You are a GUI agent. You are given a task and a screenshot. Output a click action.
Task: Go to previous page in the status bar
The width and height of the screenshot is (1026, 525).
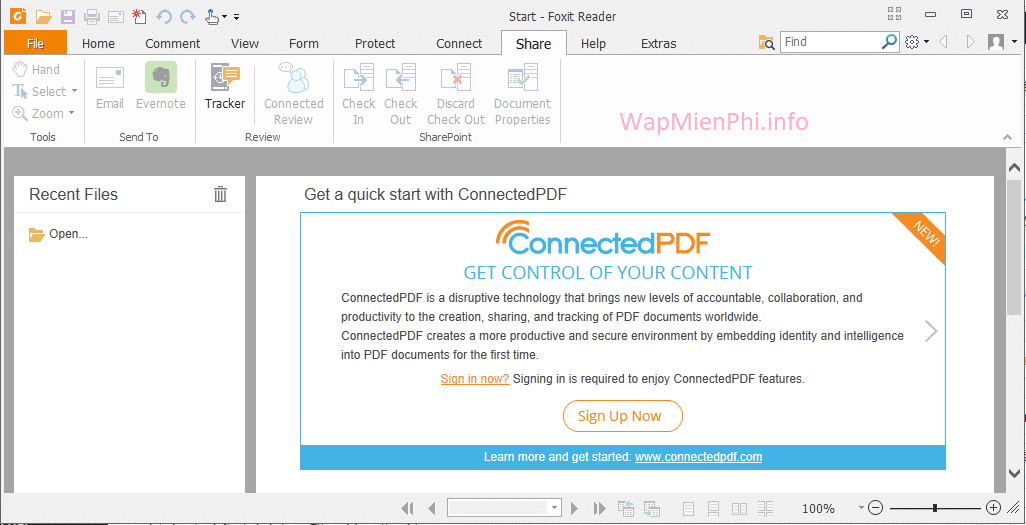pos(431,508)
